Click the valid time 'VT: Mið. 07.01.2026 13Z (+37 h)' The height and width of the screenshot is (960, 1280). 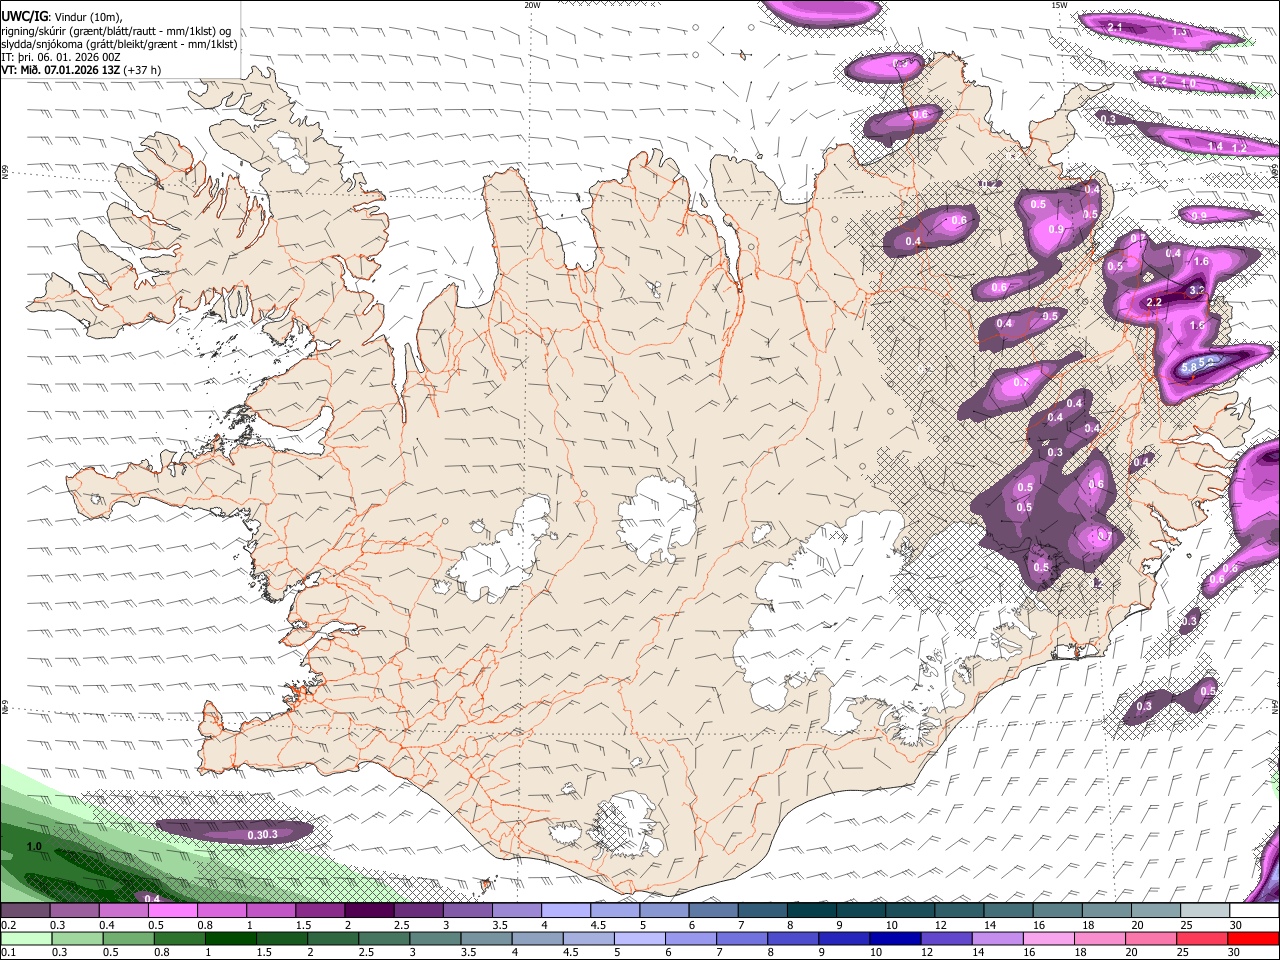pyautogui.click(x=81, y=70)
